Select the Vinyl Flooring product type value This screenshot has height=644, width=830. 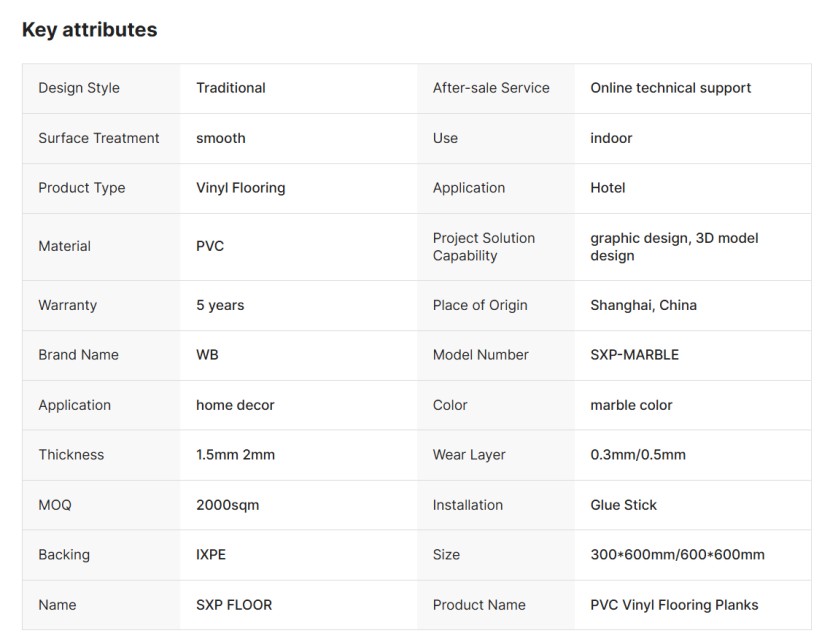240,188
